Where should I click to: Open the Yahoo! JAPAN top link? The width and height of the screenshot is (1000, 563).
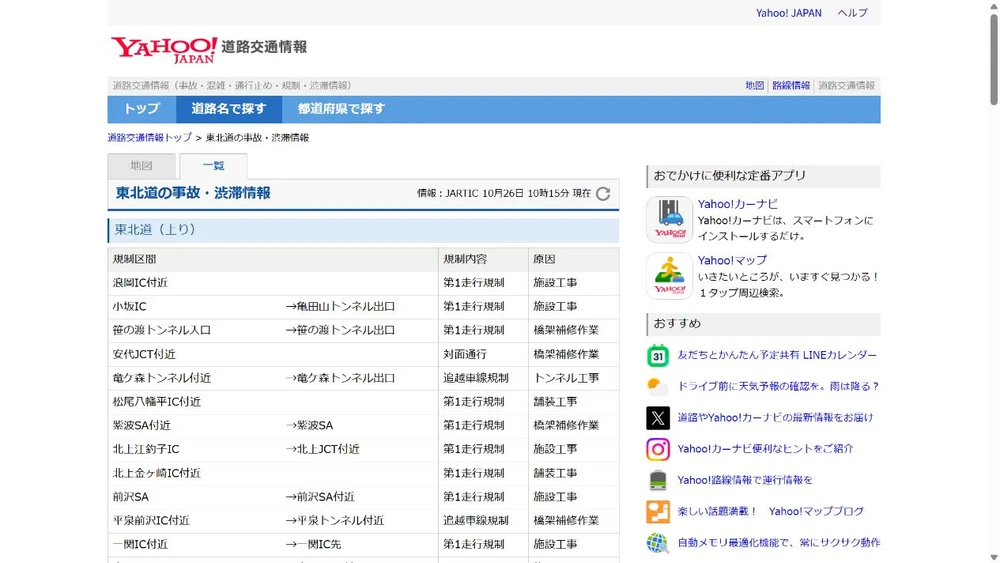point(788,13)
